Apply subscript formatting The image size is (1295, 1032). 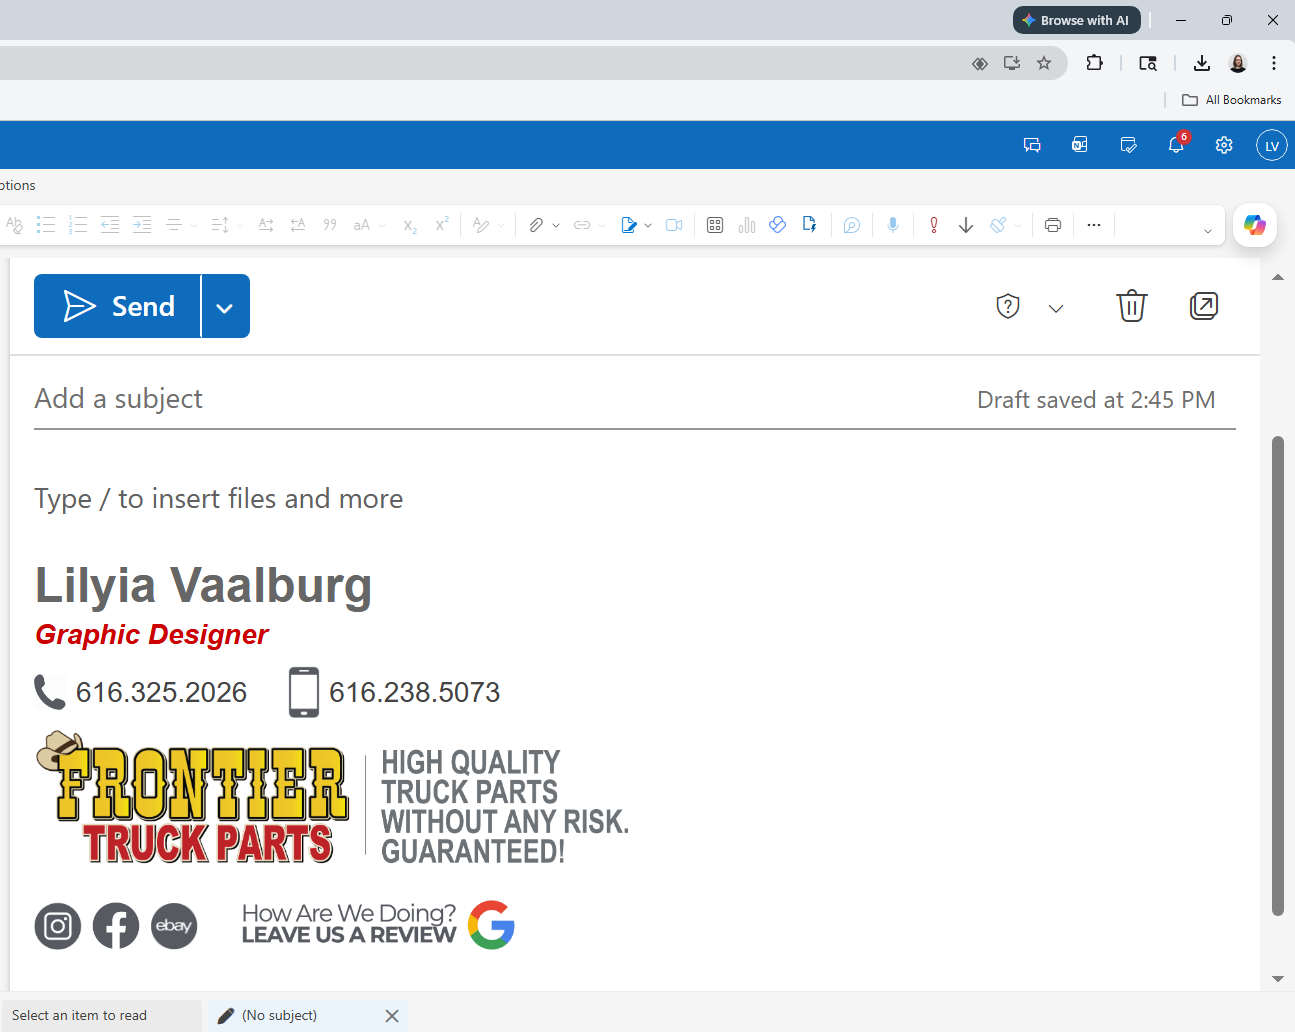410,226
